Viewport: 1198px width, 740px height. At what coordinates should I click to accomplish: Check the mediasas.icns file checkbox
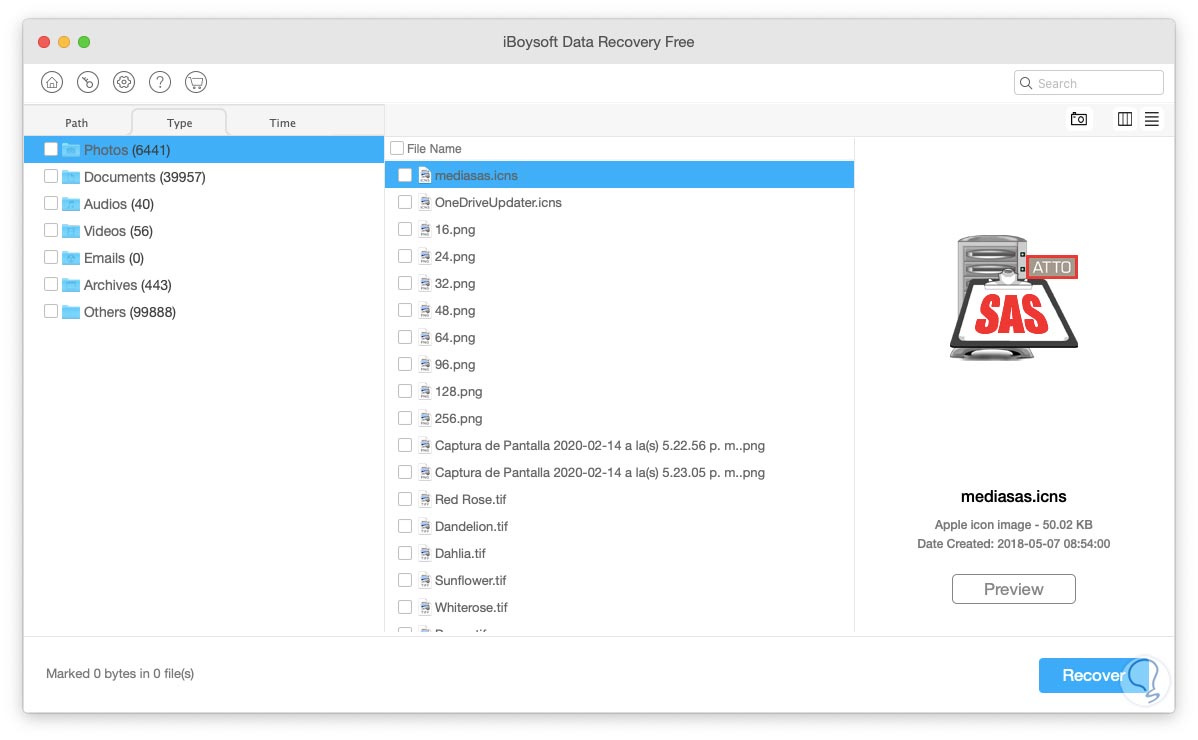[405, 175]
